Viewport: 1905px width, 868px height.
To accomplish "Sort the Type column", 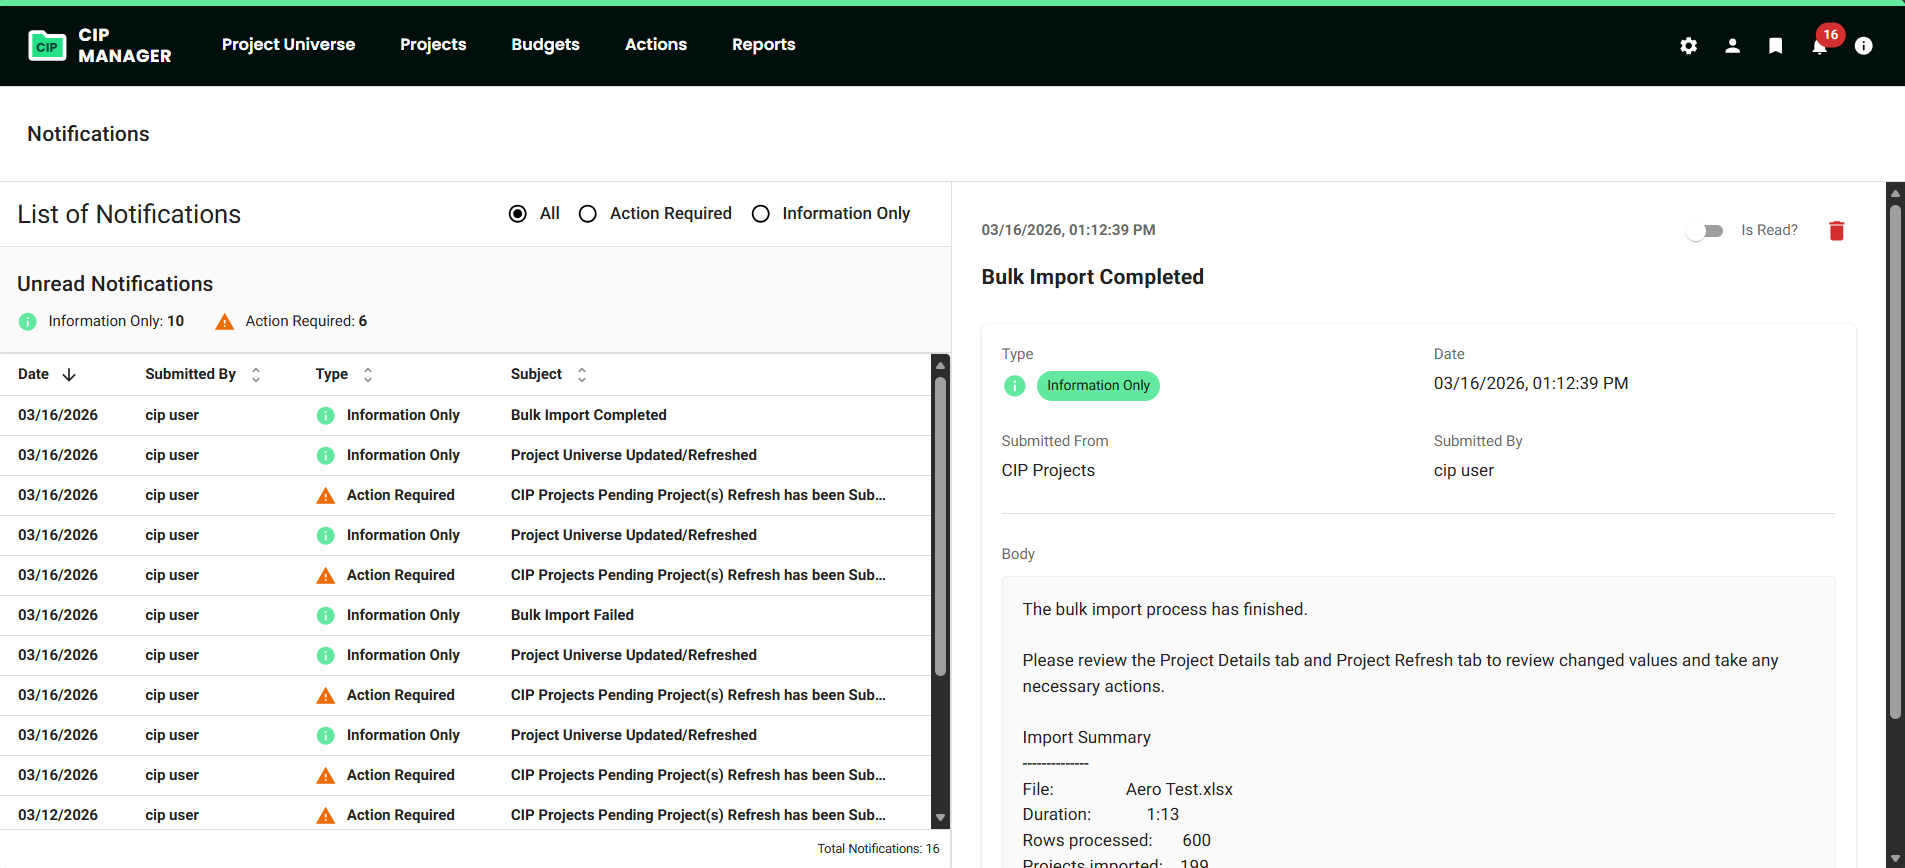I will (x=368, y=375).
